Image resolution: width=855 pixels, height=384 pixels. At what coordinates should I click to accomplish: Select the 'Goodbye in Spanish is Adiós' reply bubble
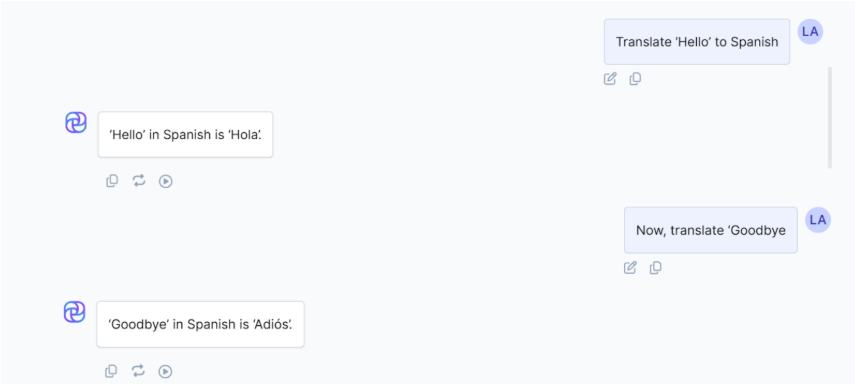[201, 324]
